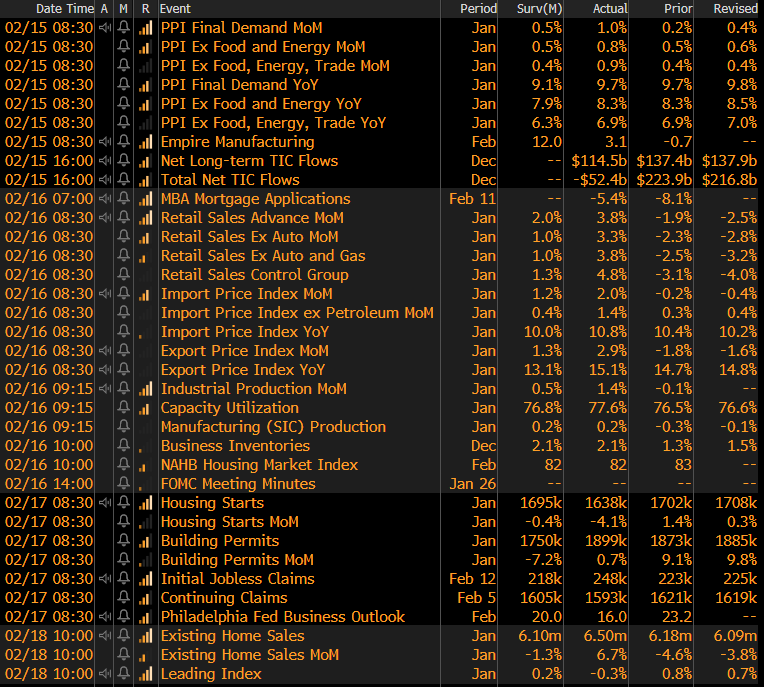Select the Surv(M) column header
This screenshot has width=764, height=687.
[x=539, y=8]
